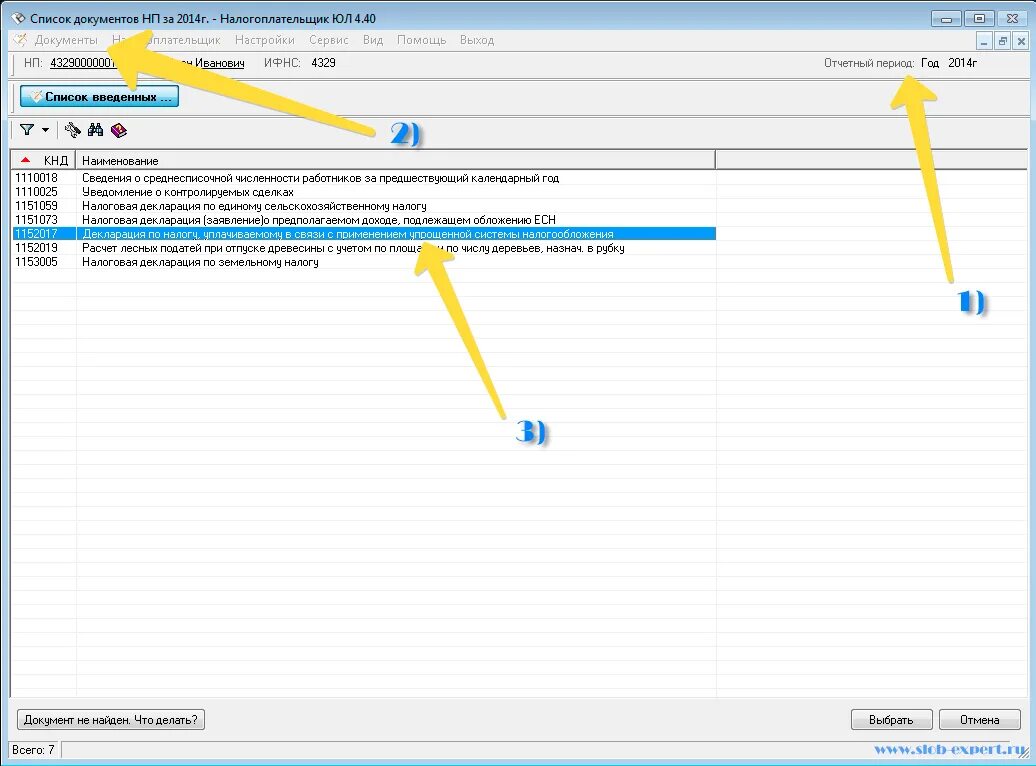The image size is (1036, 766).
Task: Open the filter funnel icon
Action: tap(26, 130)
